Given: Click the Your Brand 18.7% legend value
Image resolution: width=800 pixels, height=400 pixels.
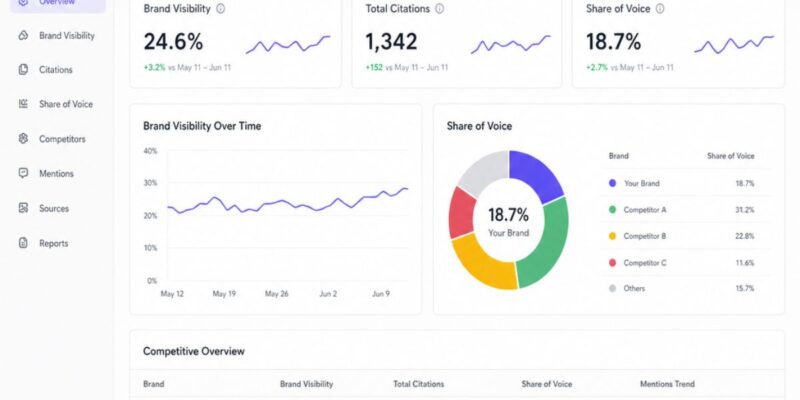Looking at the screenshot, I should pos(745,183).
